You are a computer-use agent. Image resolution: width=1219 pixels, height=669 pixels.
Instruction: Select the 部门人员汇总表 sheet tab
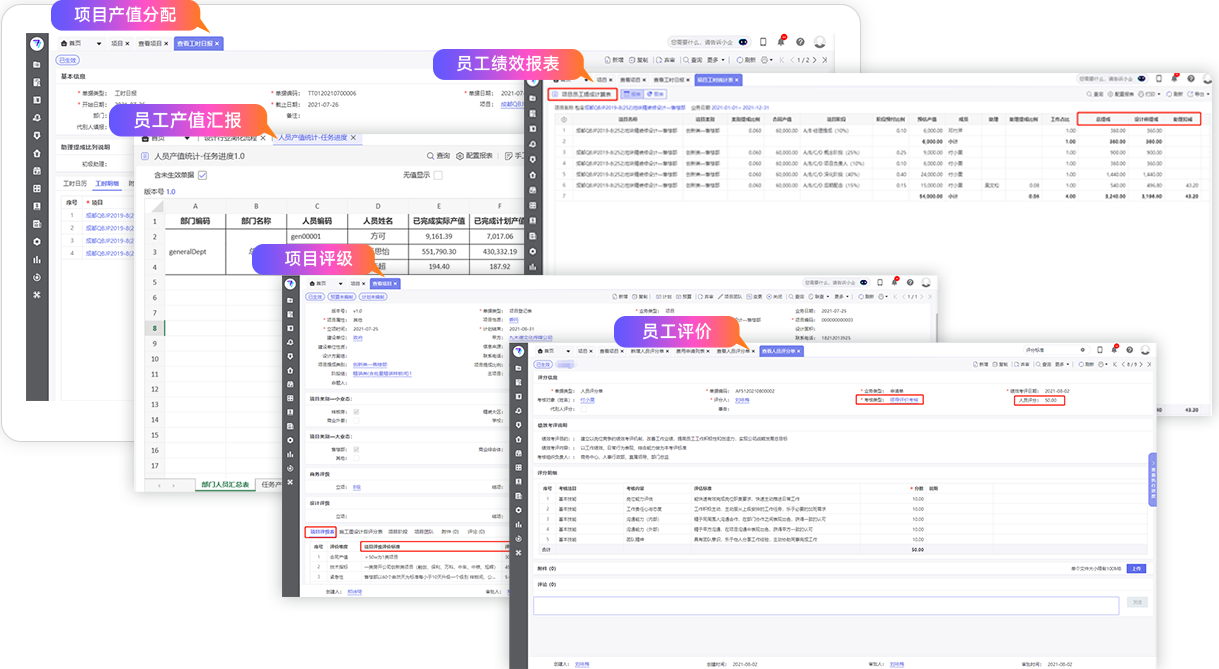point(224,484)
